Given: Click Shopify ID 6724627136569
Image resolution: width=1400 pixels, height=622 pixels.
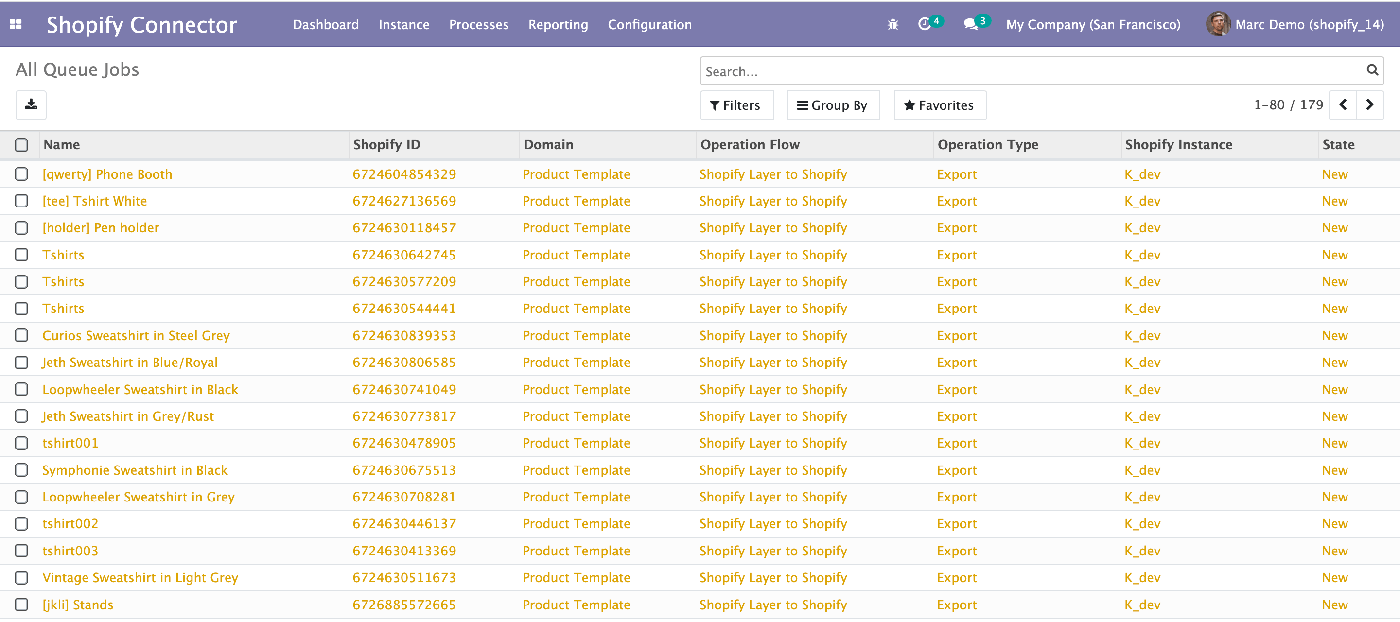Looking at the screenshot, I should [404, 201].
